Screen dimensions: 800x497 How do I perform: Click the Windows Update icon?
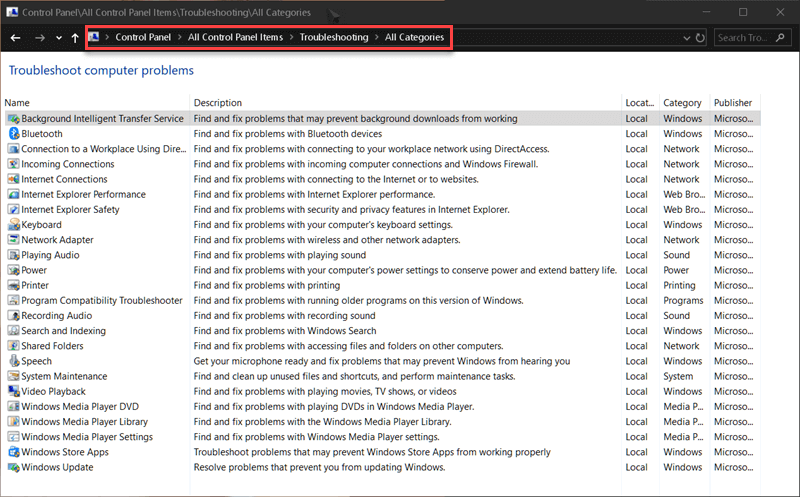point(14,467)
